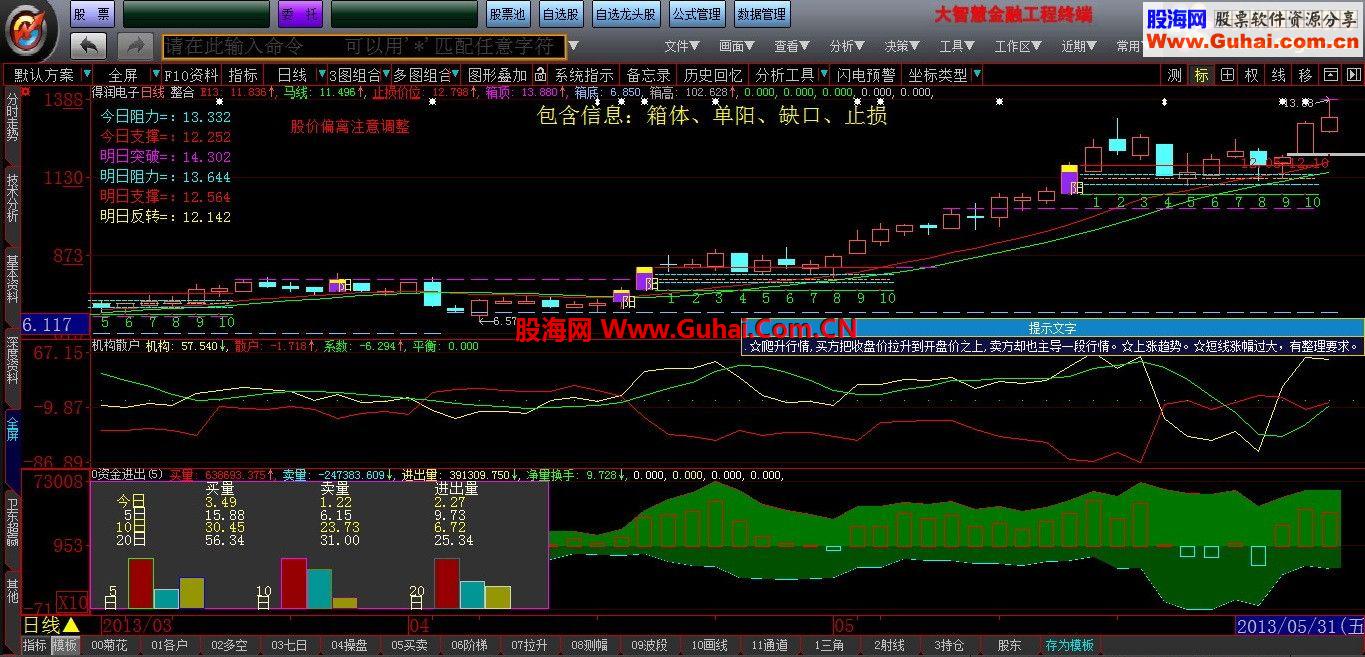Open the 决策 menu
The image size is (1365, 657).
tap(901, 46)
